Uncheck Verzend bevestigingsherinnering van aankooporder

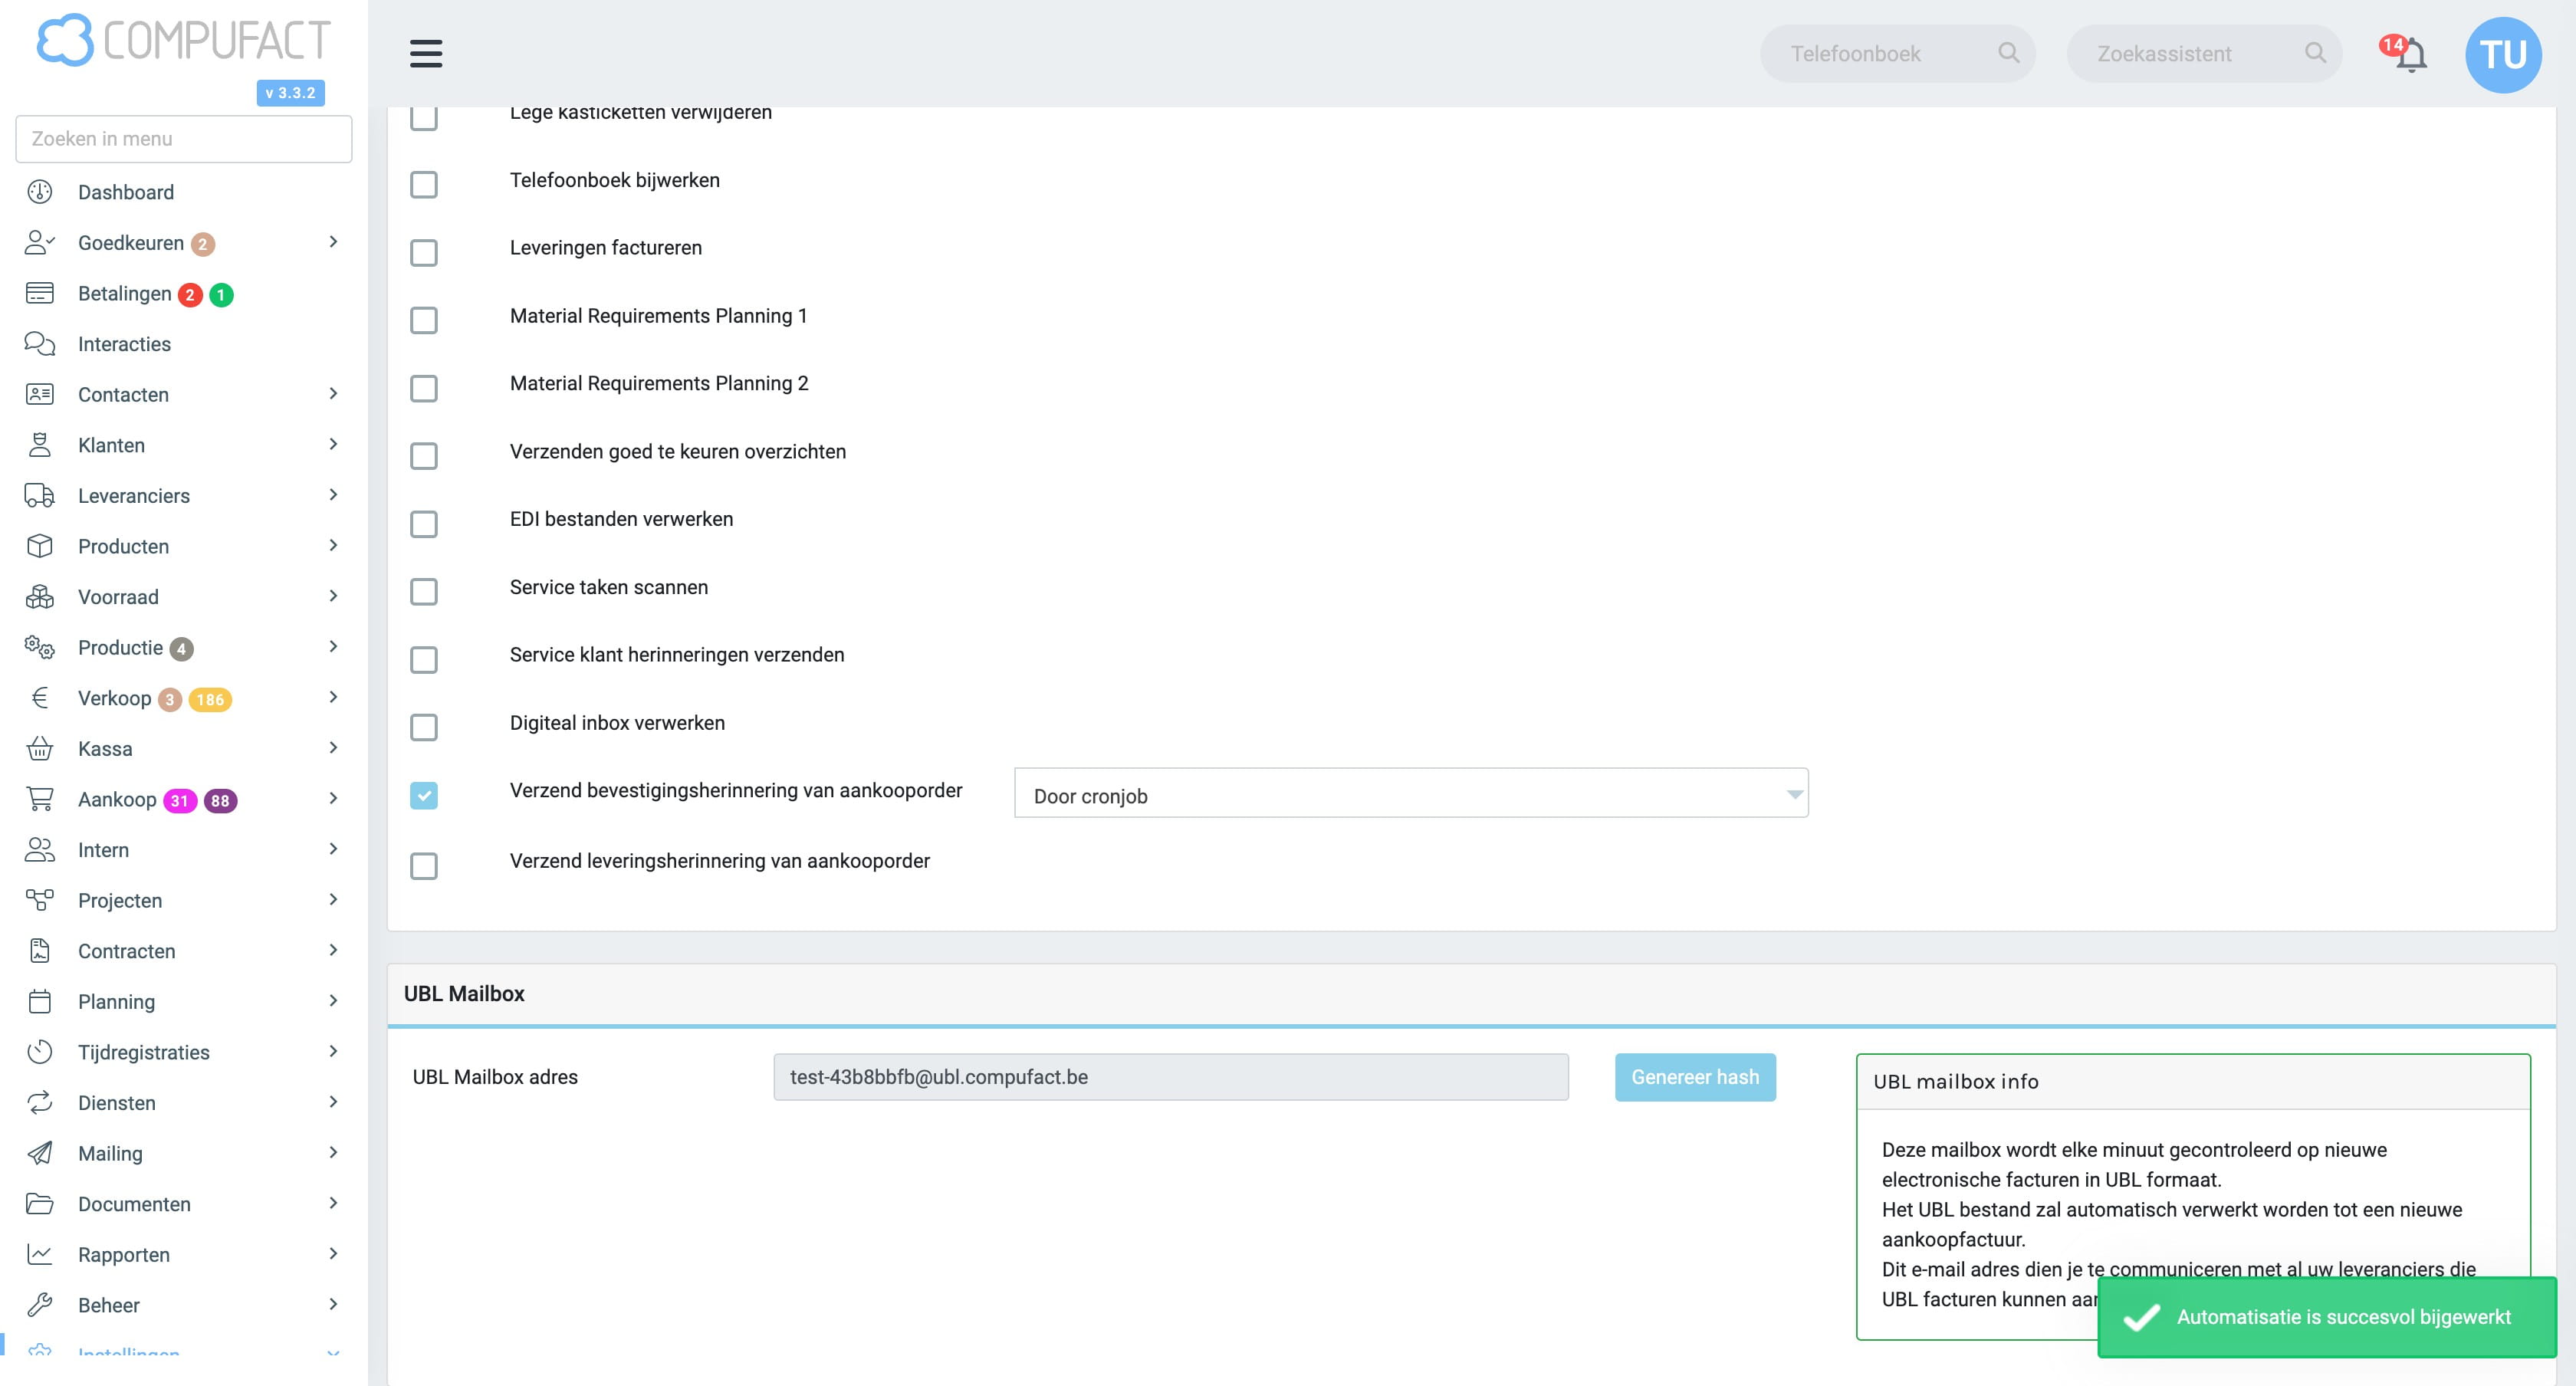click(424, 795)
